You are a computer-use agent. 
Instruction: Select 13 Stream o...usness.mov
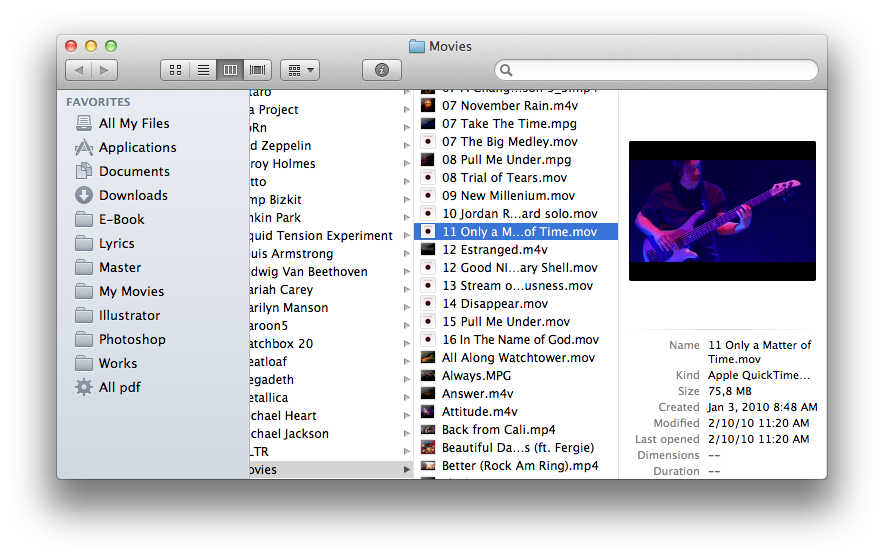click(x=516, y=286)
